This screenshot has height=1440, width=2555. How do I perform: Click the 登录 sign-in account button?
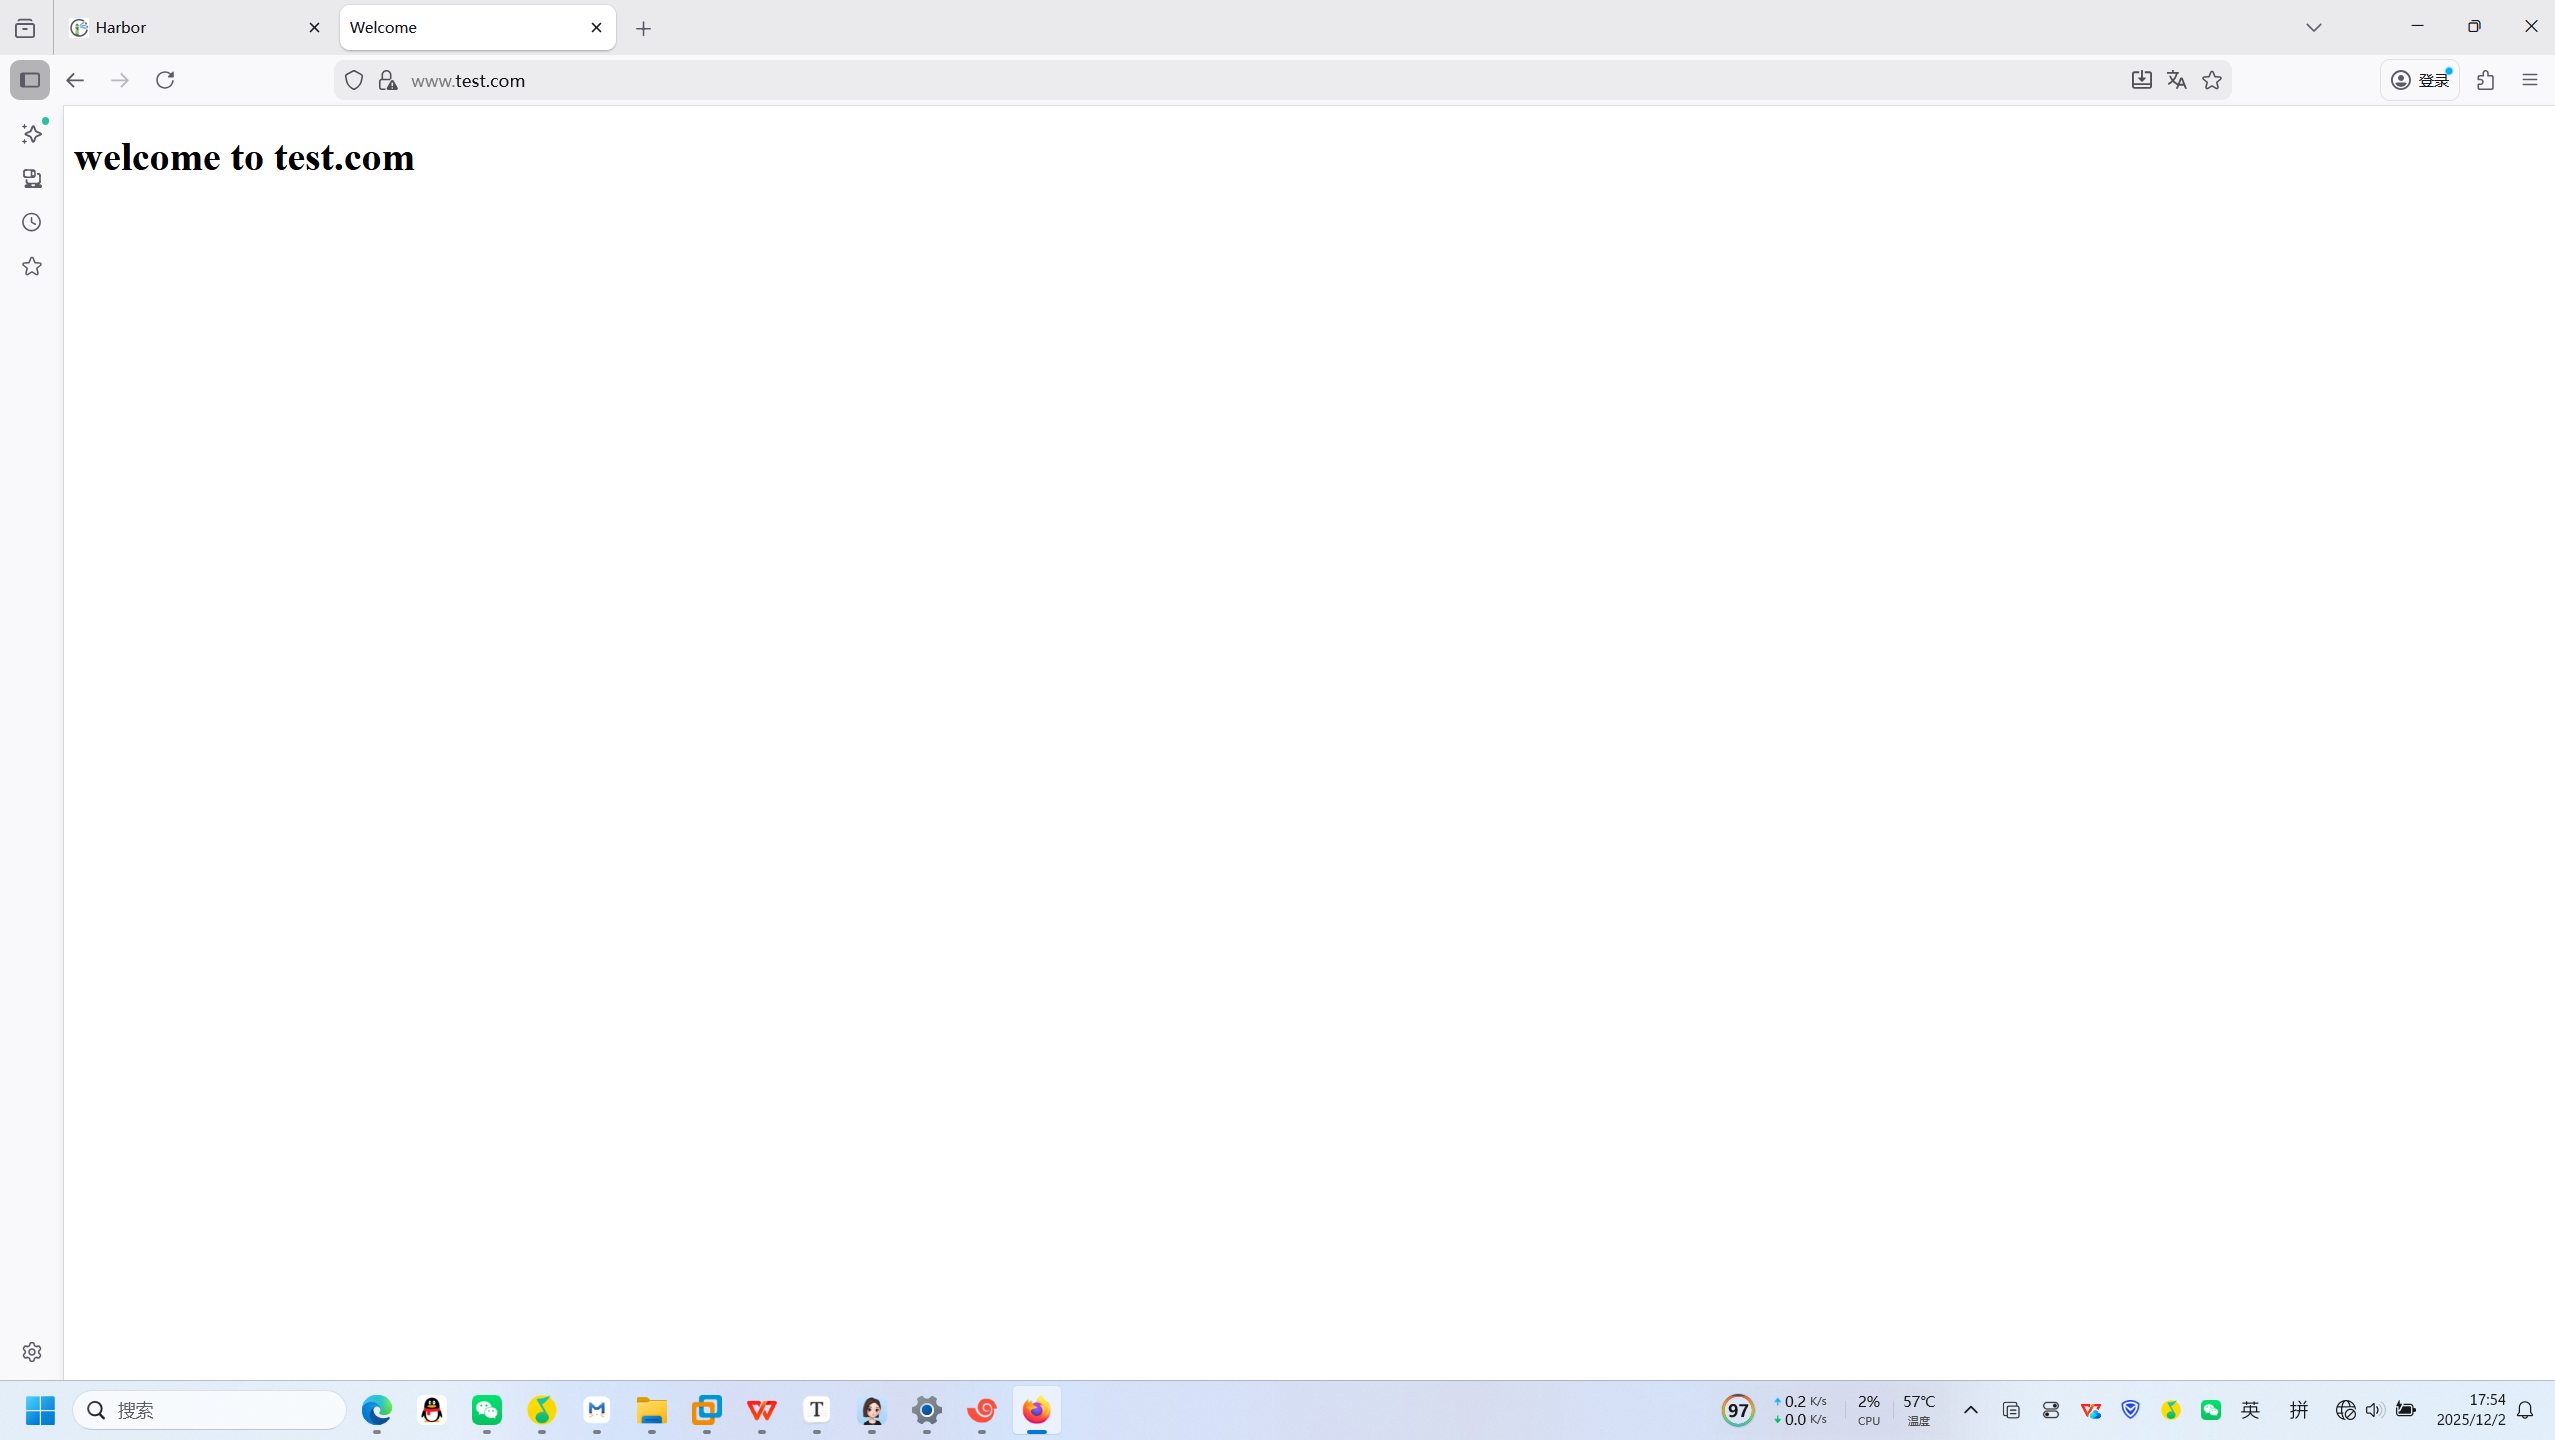click(2420, 80)
